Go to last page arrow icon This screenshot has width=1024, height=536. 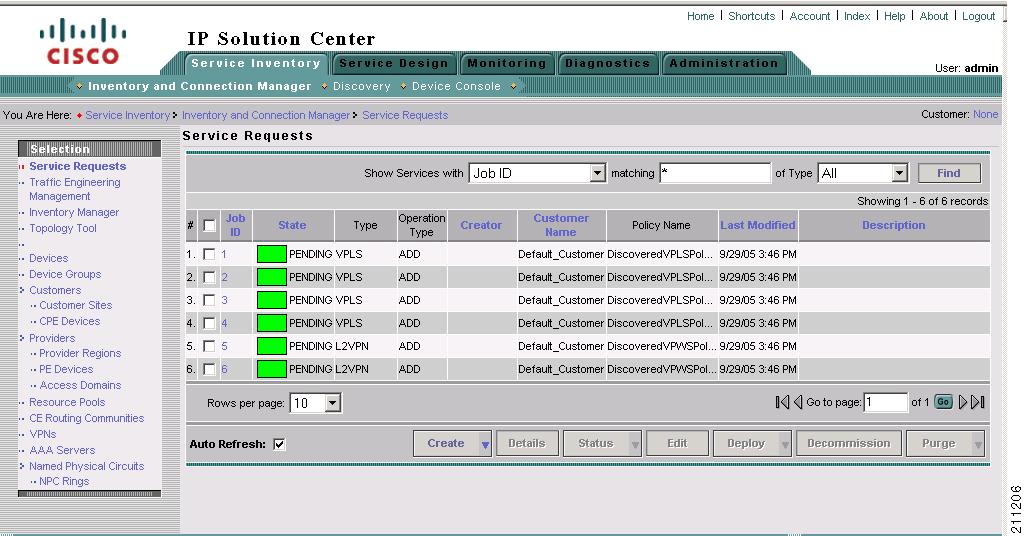pos(978,402)
